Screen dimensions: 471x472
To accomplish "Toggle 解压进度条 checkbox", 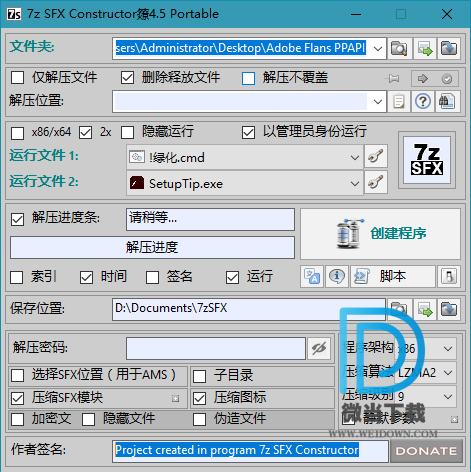I will pos(17,219).
